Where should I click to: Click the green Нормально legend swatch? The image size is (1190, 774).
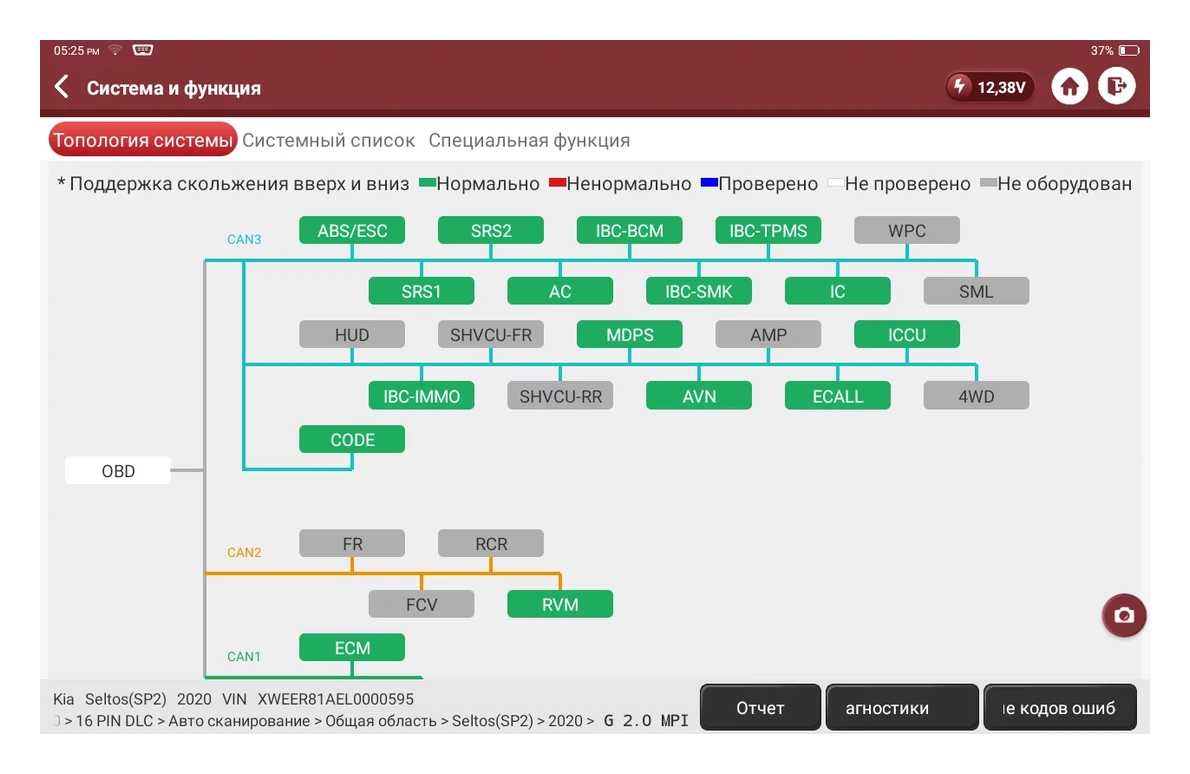pos(427,182)
